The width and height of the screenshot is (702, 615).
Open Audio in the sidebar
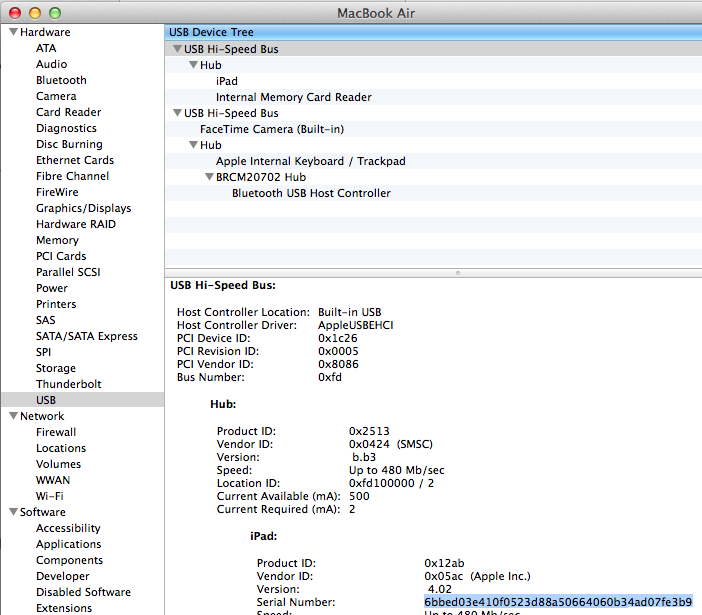[51, 64]
